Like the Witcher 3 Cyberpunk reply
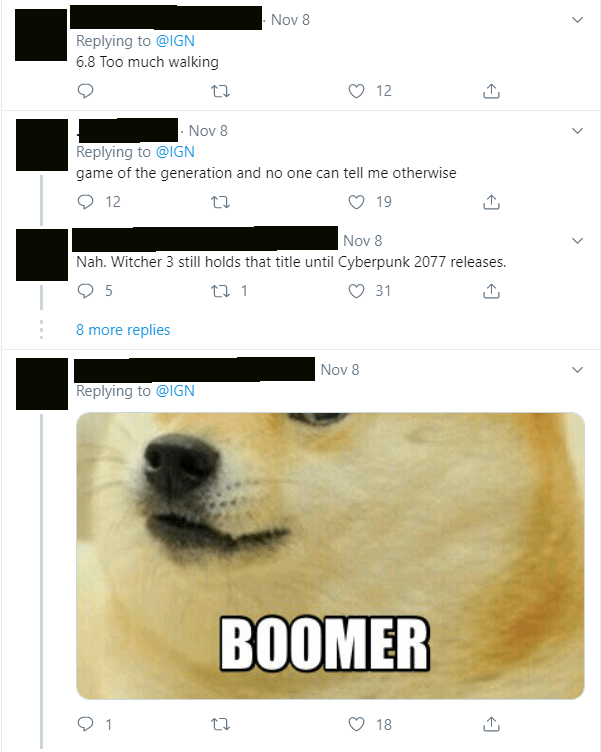 (356, 291)
